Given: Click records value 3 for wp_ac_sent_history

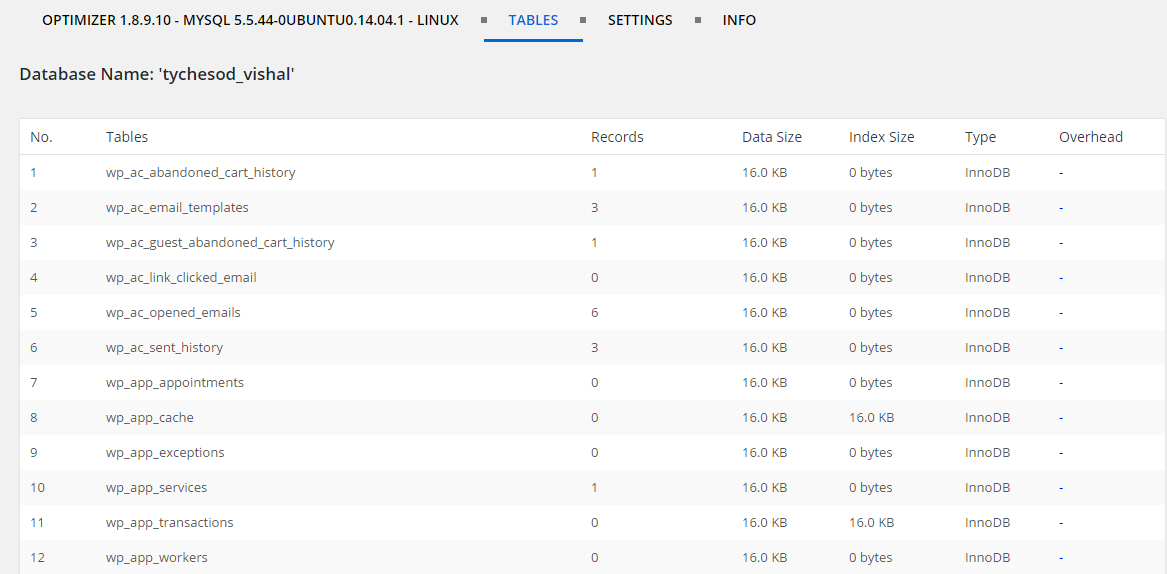Looking at the screenshot, I should point(595,348).
